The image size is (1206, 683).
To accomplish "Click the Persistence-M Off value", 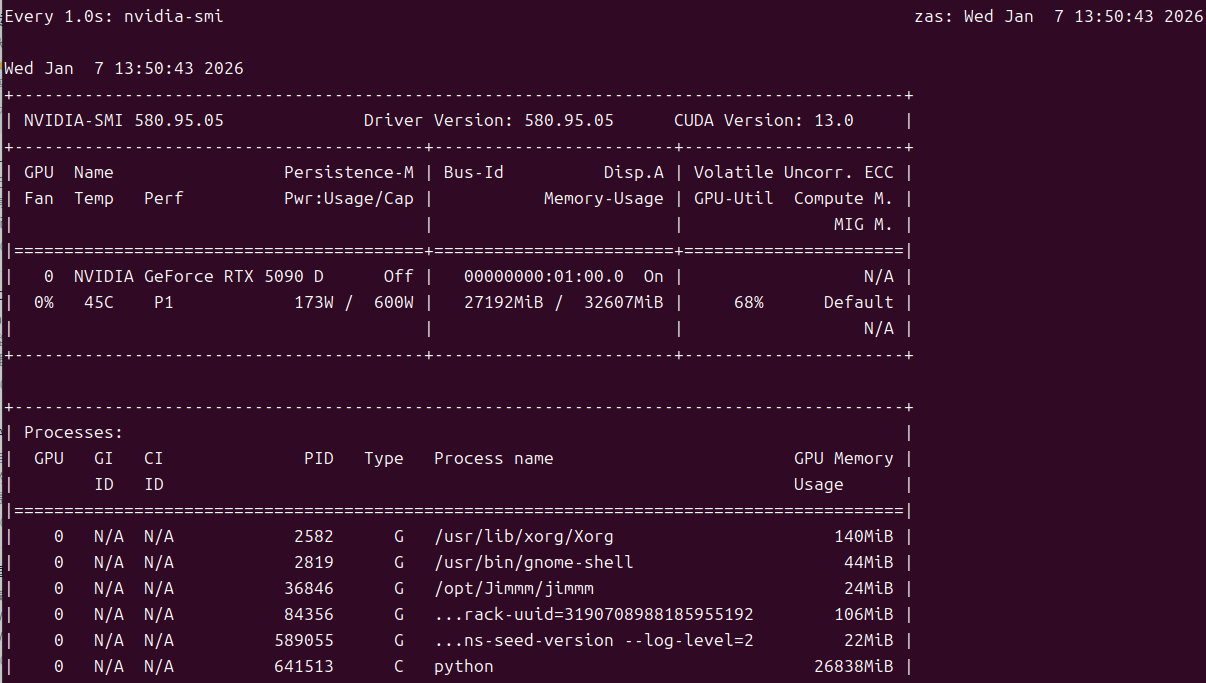I will [399, 276].
